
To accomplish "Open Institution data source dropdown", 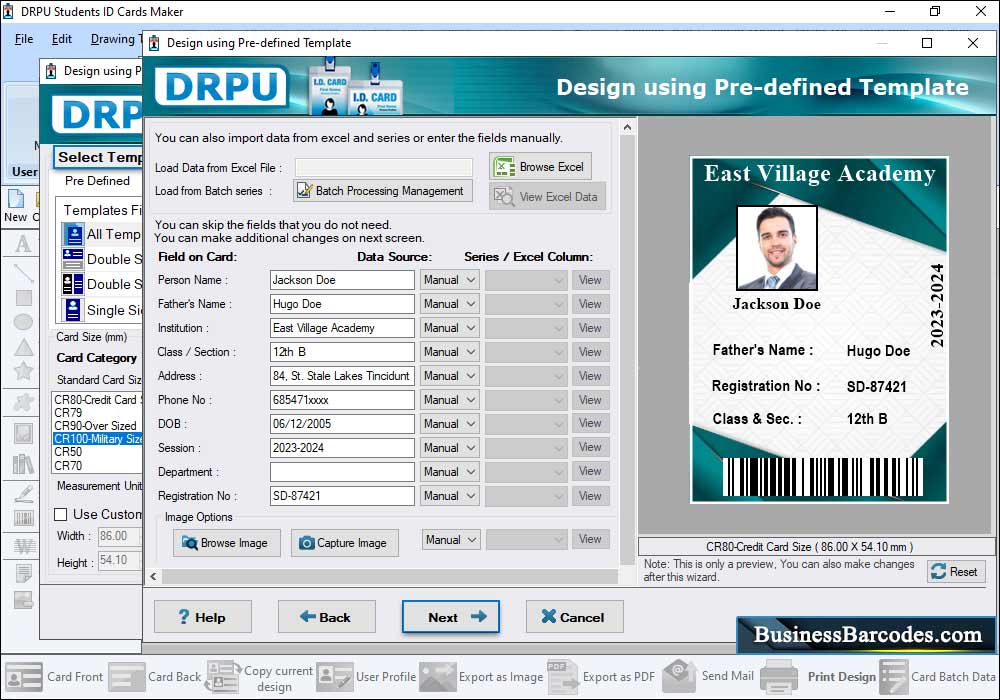I will (450, 328).
